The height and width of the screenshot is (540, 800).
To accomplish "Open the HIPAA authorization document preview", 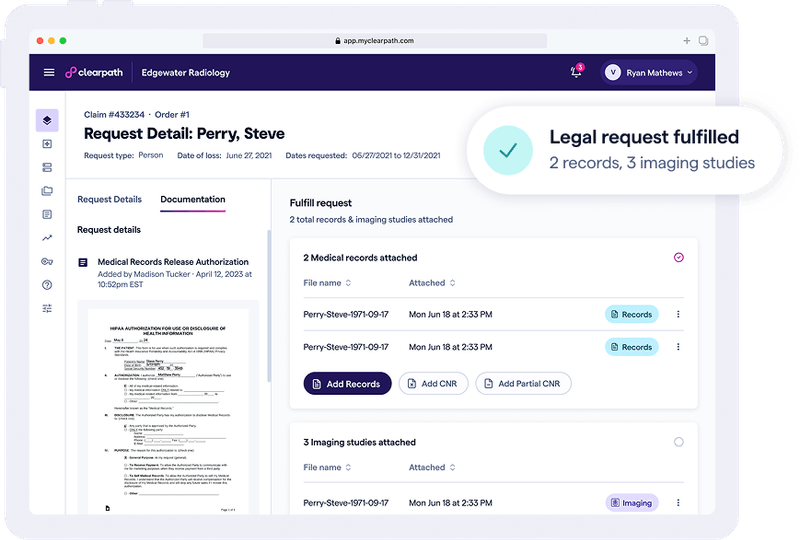I will pyautogui.click(x=168, y=411).
